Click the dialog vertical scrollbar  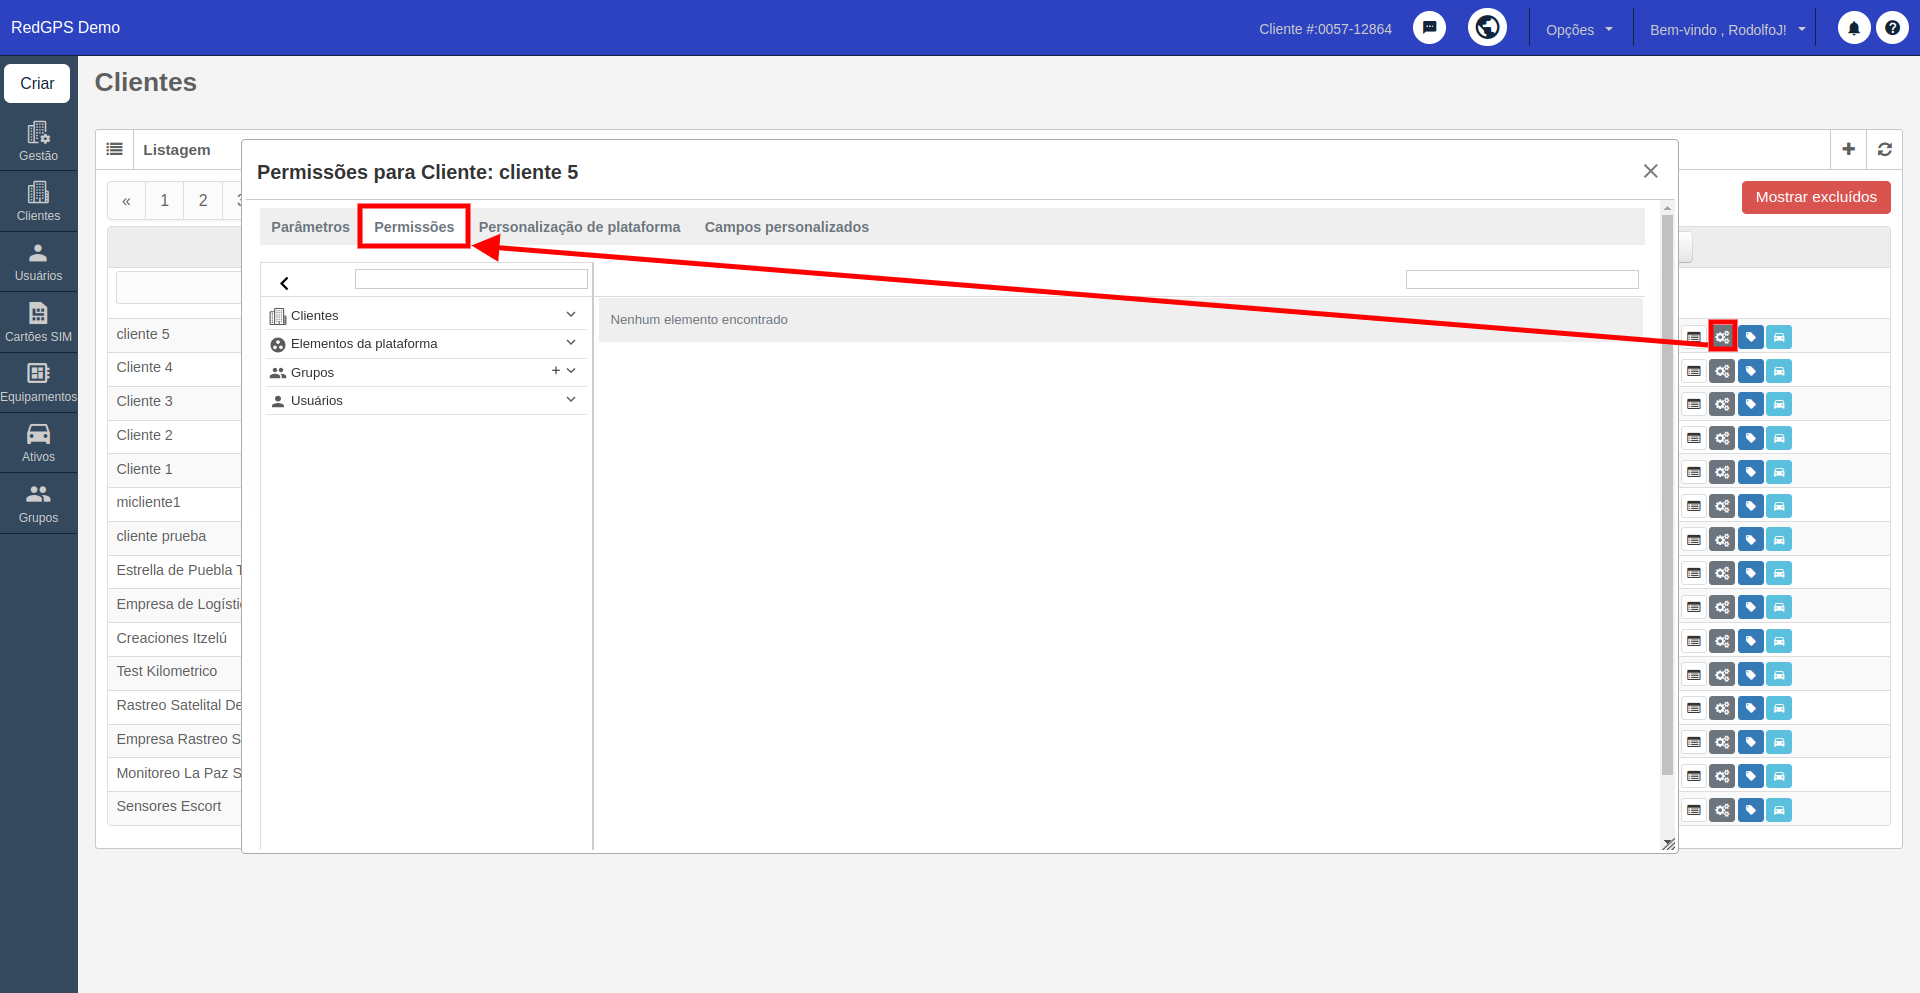[1667, 495]
